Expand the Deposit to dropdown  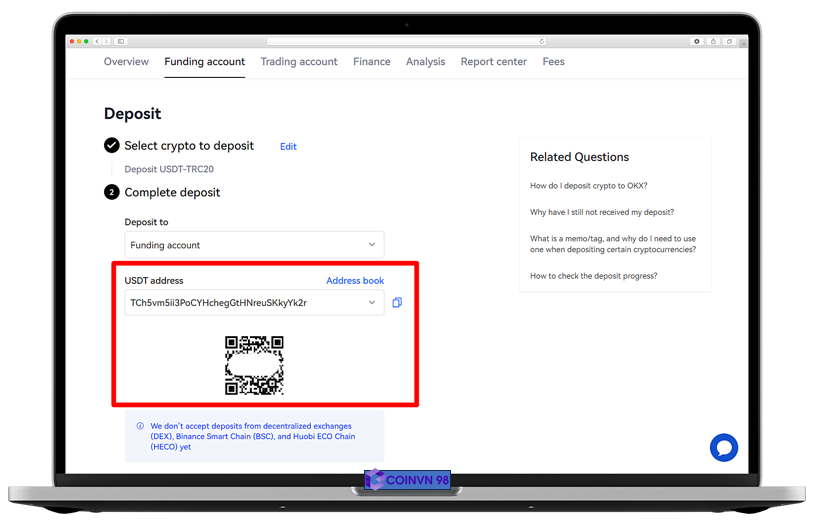pos(371,245)
